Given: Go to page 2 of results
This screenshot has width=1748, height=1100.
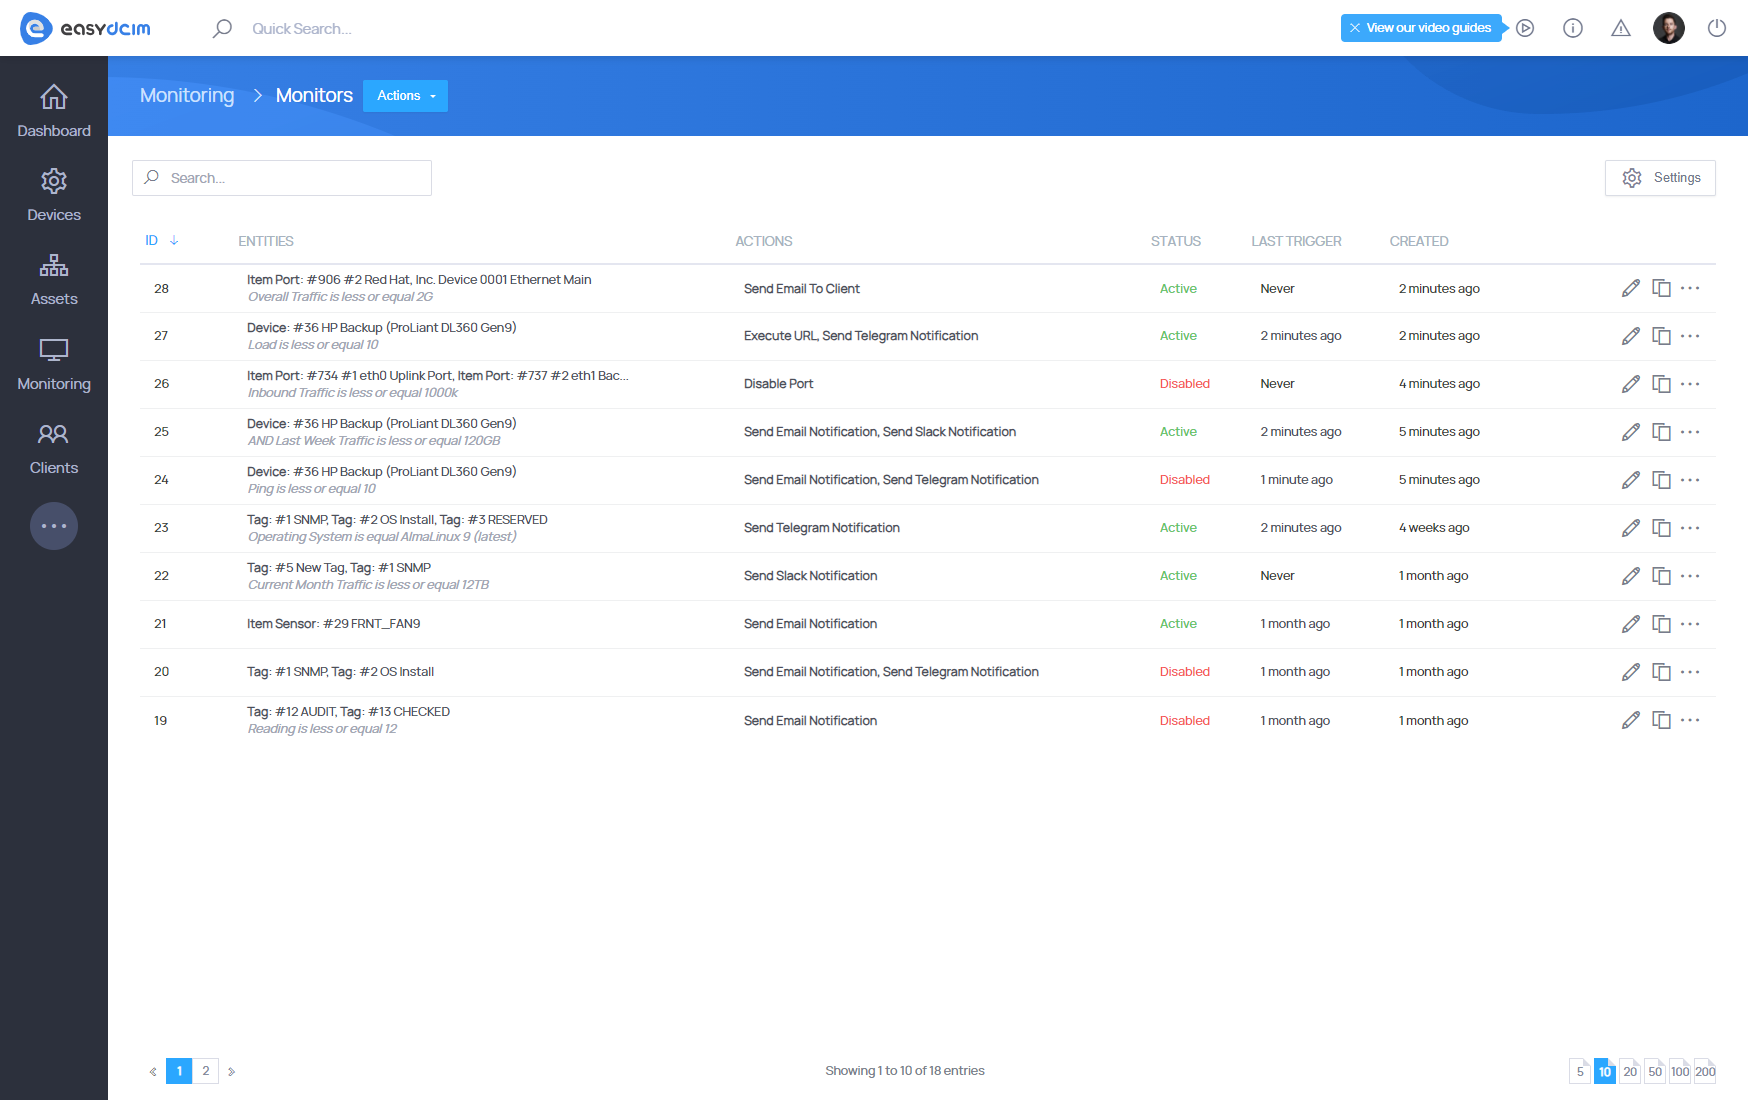Looking at the screenshot, I should pyautogui.click(x=206, y=1070).
